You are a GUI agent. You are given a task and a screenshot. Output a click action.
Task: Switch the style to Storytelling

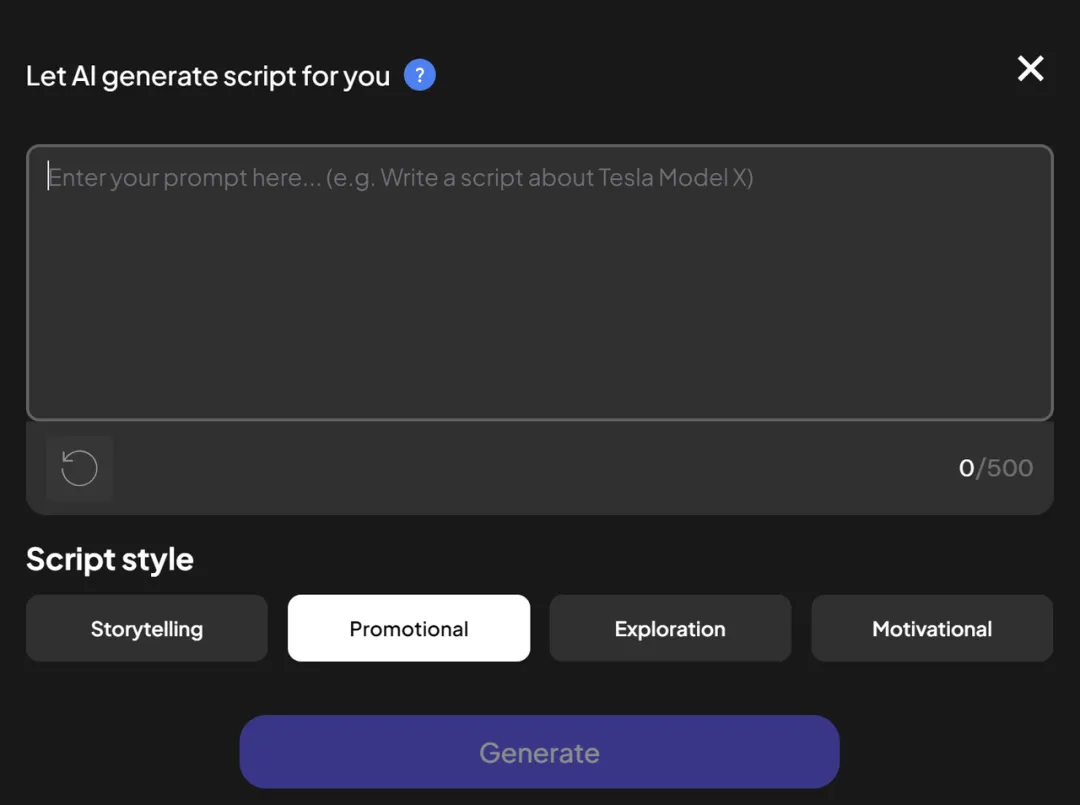click(147, 628)
